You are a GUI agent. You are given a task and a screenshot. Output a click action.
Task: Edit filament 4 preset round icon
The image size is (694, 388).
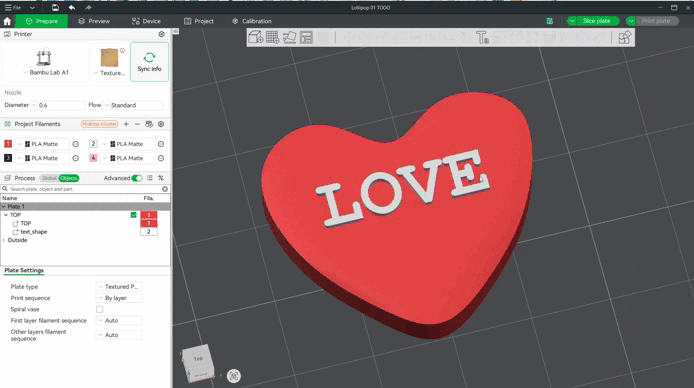click(161, 158)
